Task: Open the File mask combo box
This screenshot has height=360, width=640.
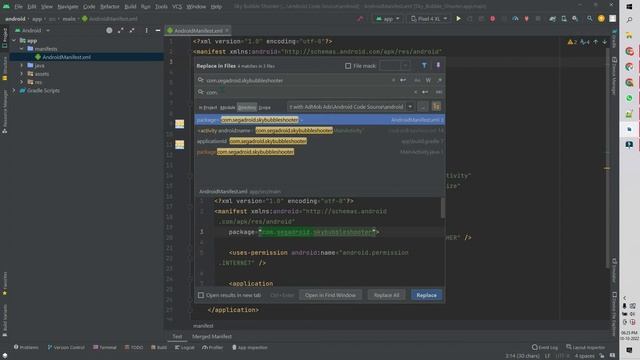Action: click(x=394, y=66)
